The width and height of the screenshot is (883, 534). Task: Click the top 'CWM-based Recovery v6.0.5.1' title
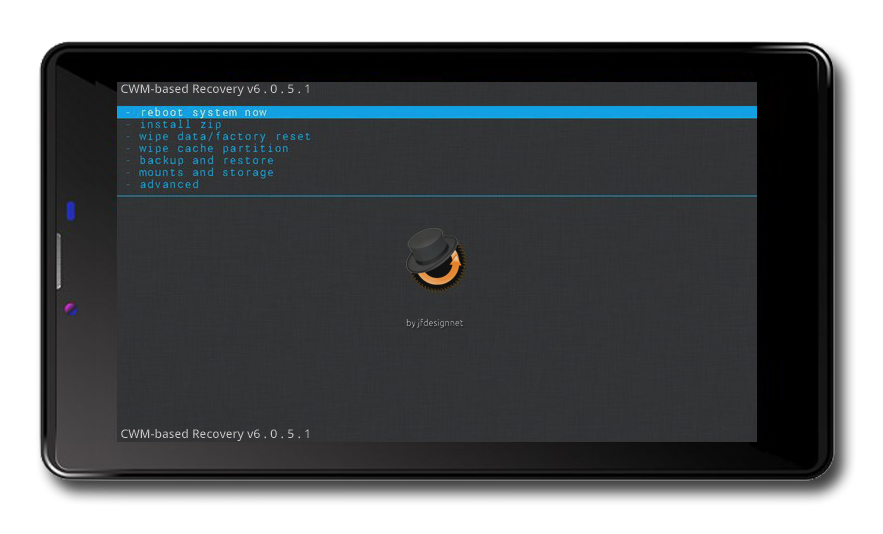click(x=215, y=89)
